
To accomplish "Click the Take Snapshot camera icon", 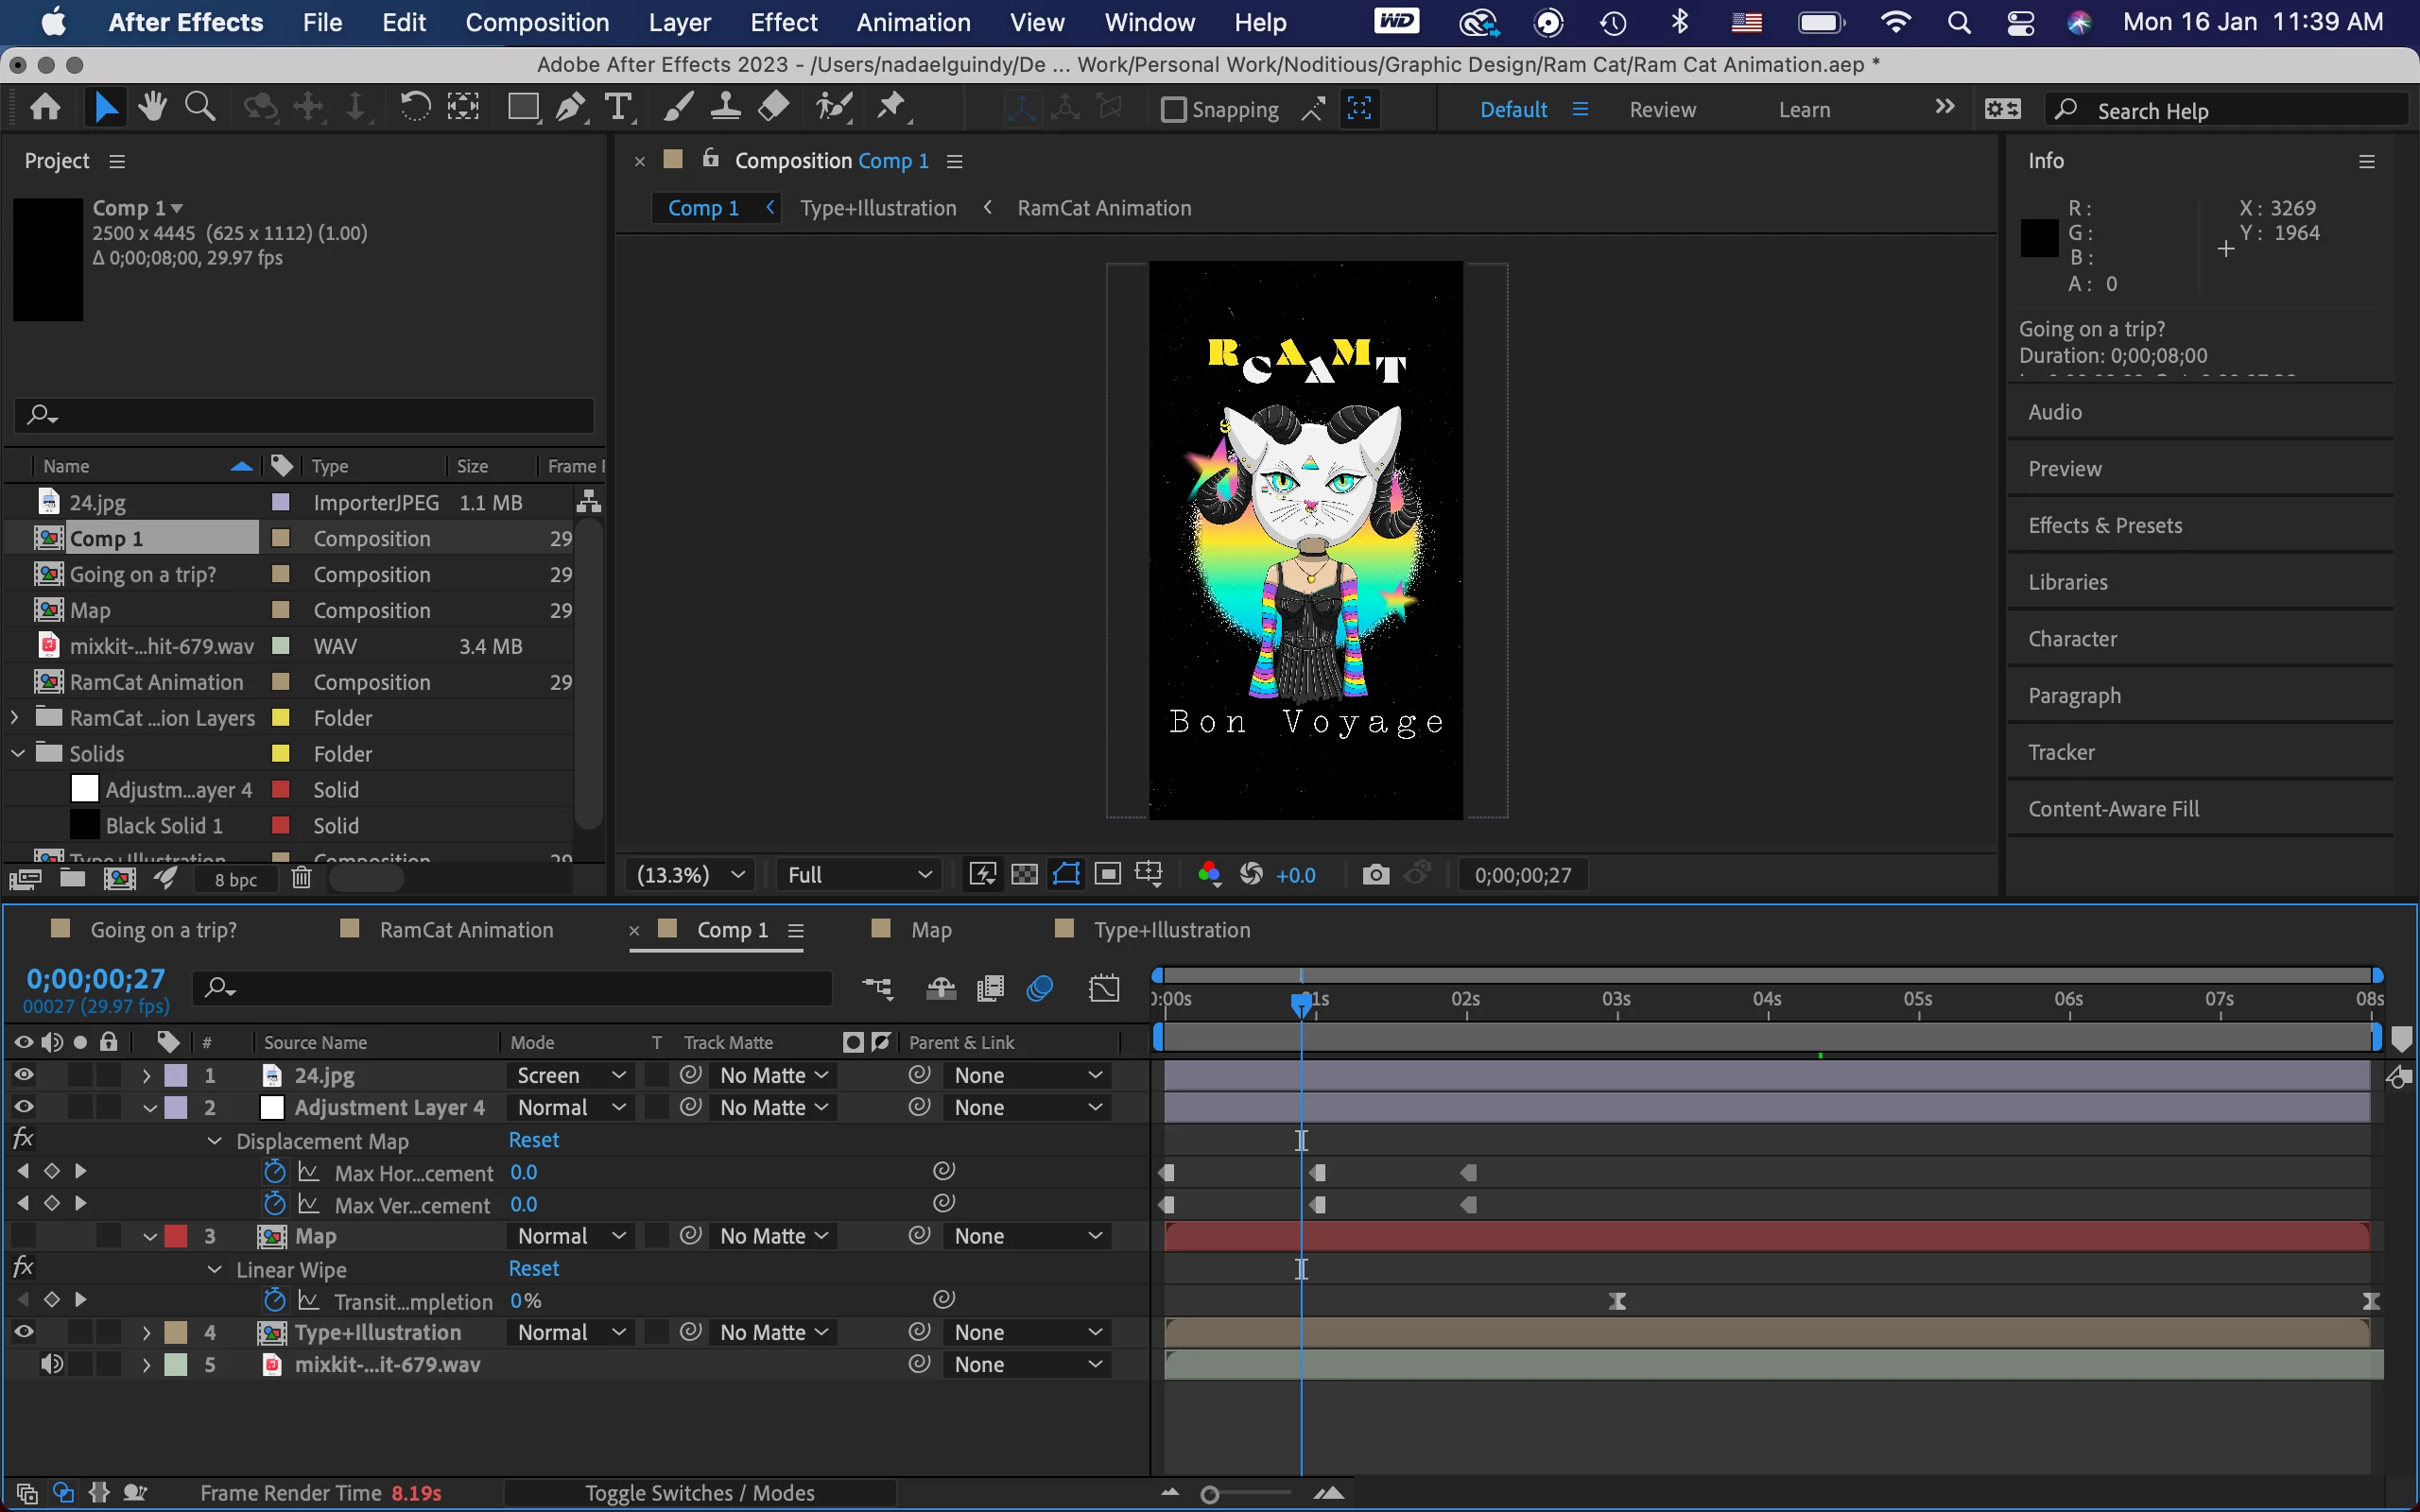I will (1375, 875).
